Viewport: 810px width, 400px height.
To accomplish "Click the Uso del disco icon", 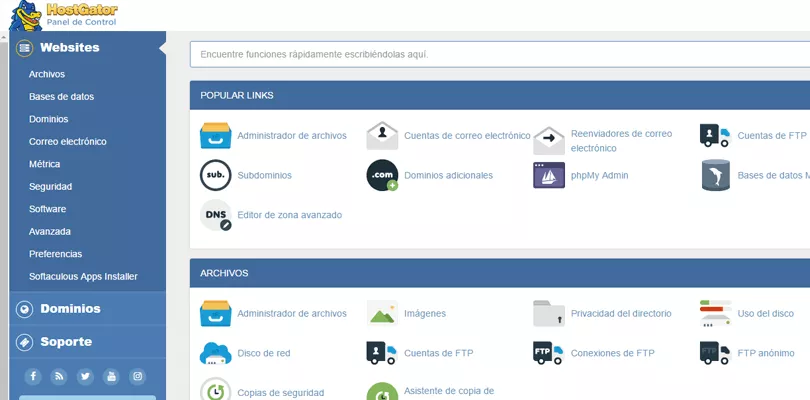I will 715,313.
